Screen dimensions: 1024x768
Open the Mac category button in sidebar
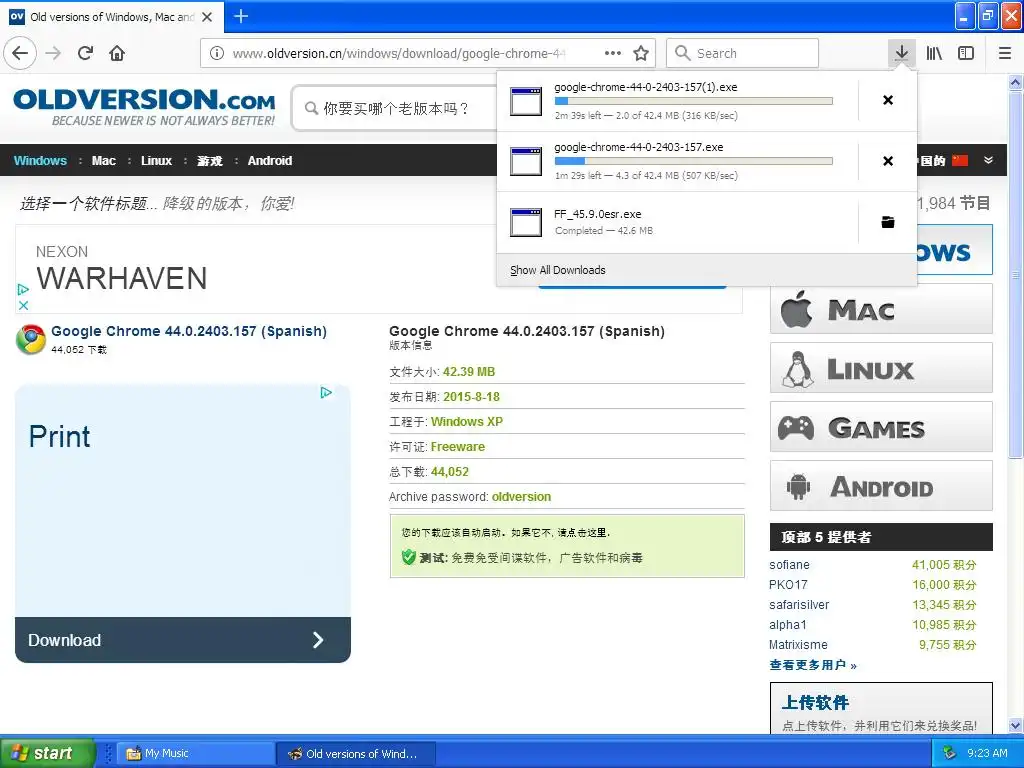coord(881,309)
